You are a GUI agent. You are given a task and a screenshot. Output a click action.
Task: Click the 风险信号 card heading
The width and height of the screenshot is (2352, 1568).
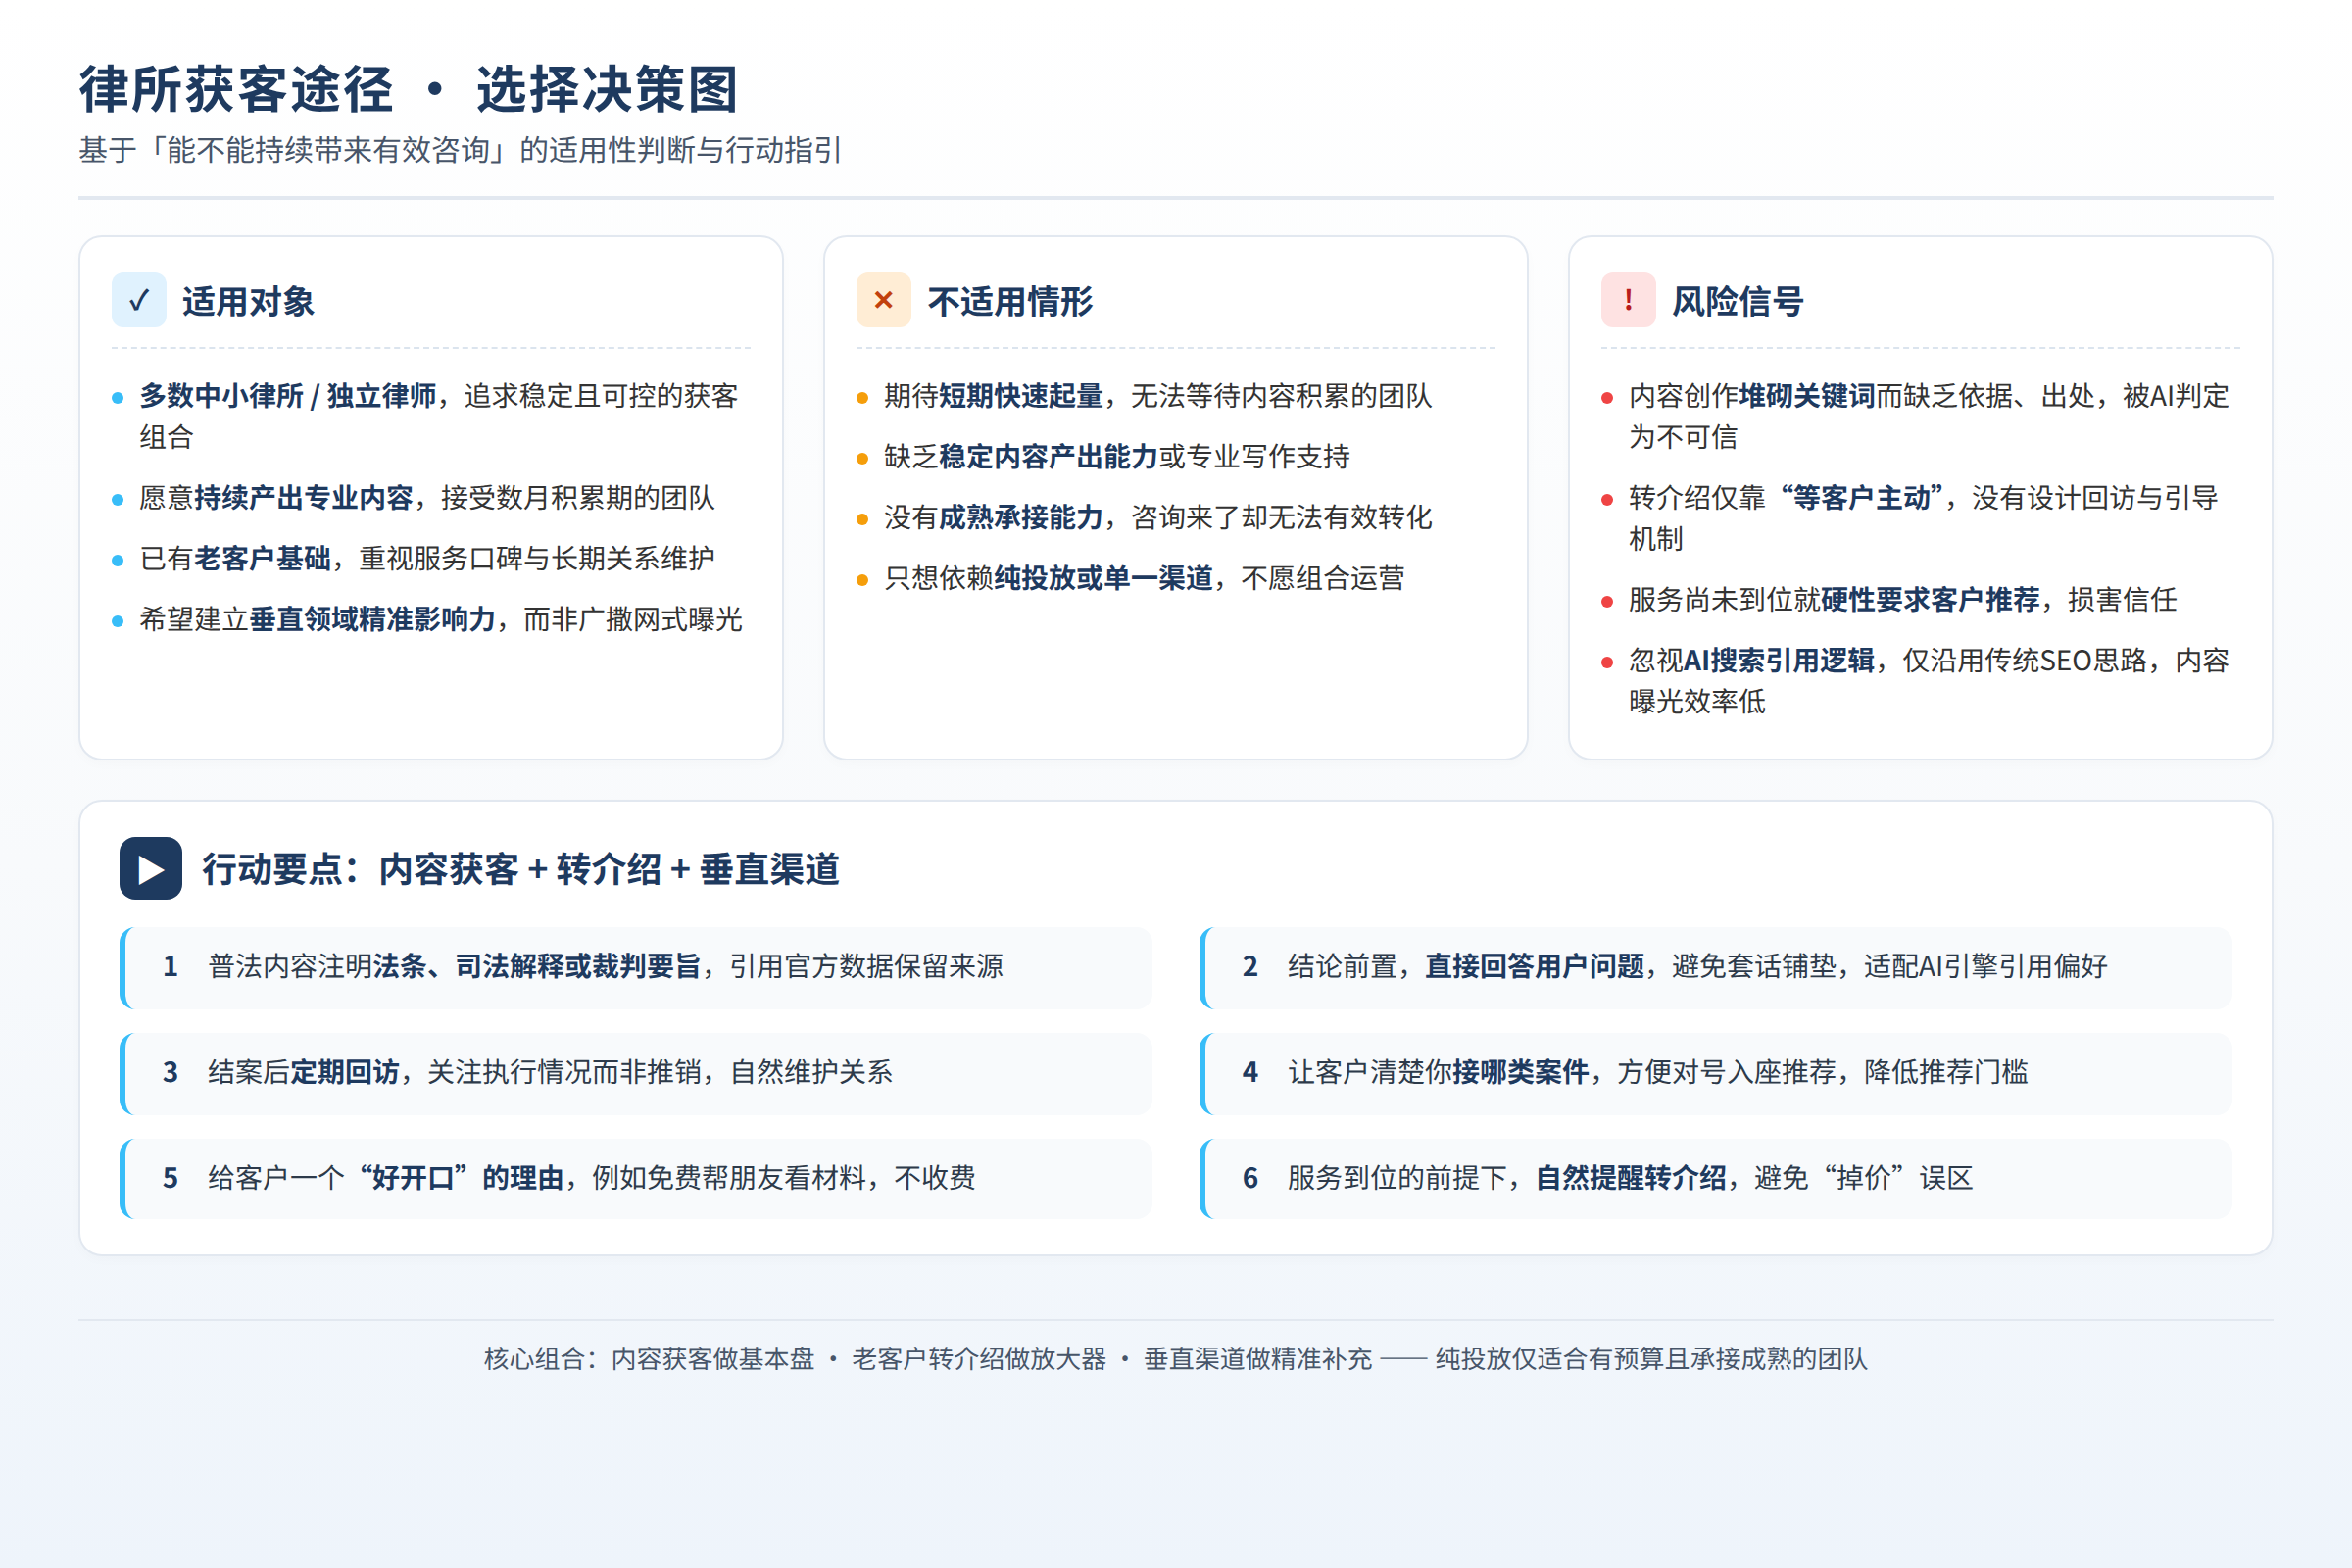point(1738,301)
